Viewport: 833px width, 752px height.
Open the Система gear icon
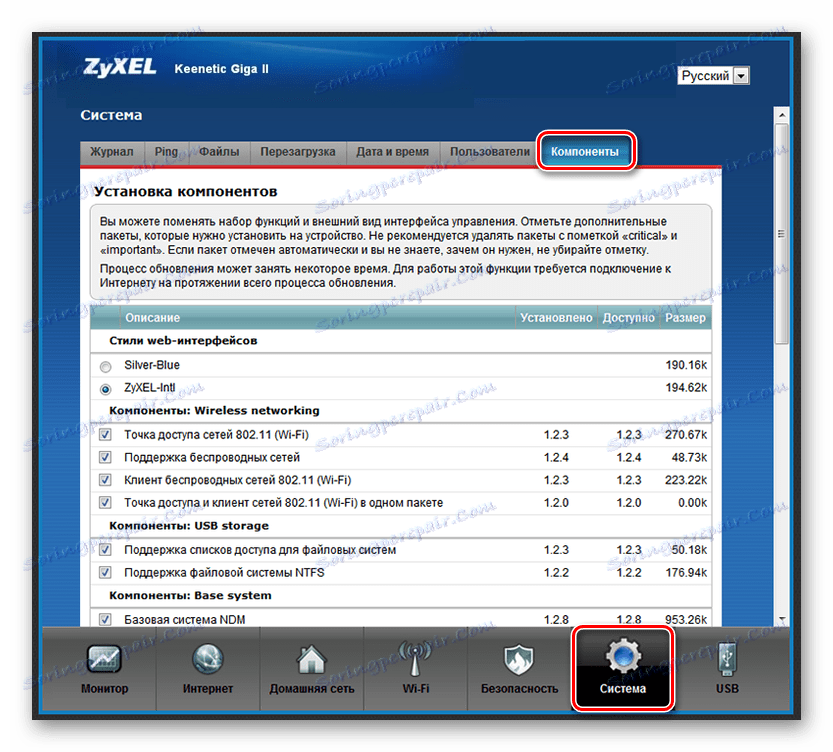click(x=623, y=657)
